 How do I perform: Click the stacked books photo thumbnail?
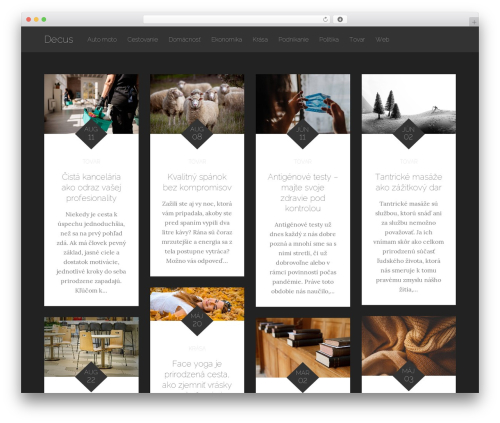[x=303, y=347]
